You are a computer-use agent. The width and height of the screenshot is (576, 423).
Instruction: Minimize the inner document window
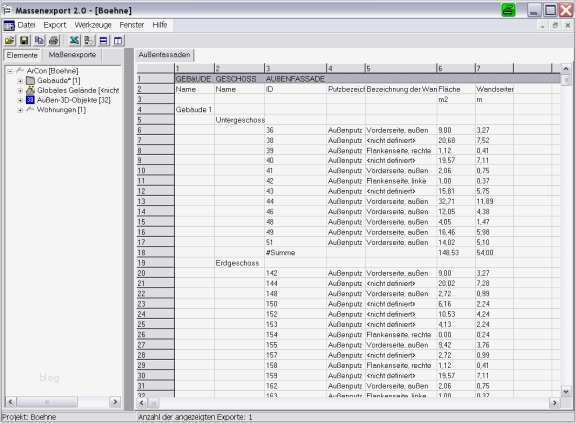point(543,25)
